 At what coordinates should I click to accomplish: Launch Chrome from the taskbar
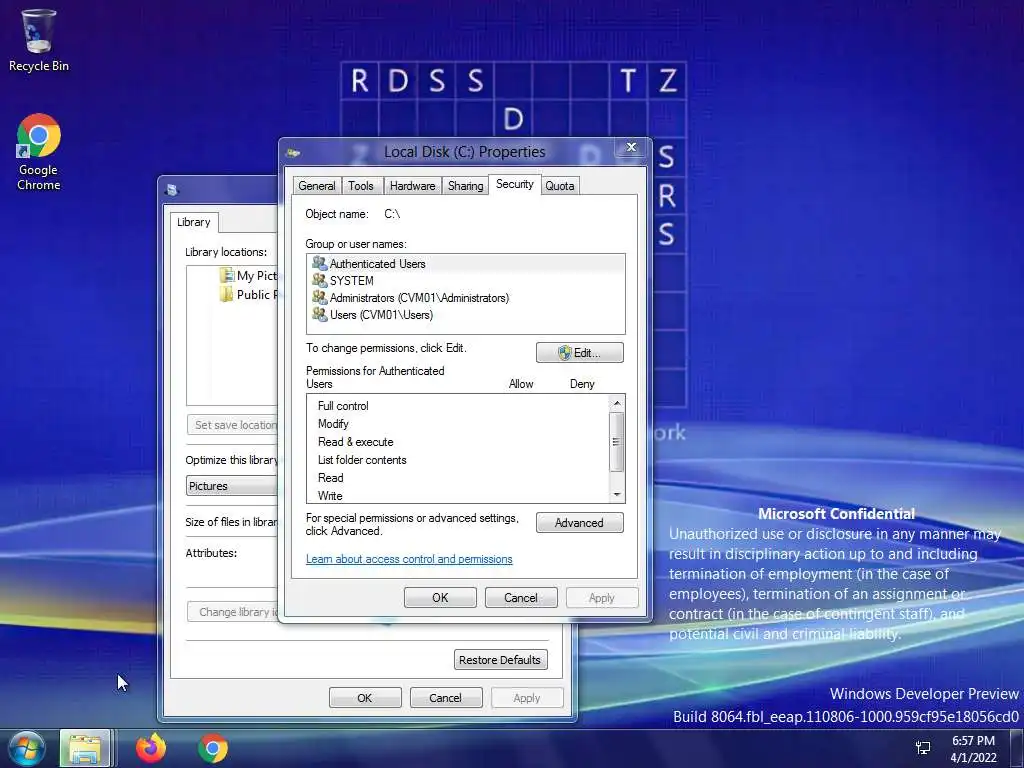213,748
